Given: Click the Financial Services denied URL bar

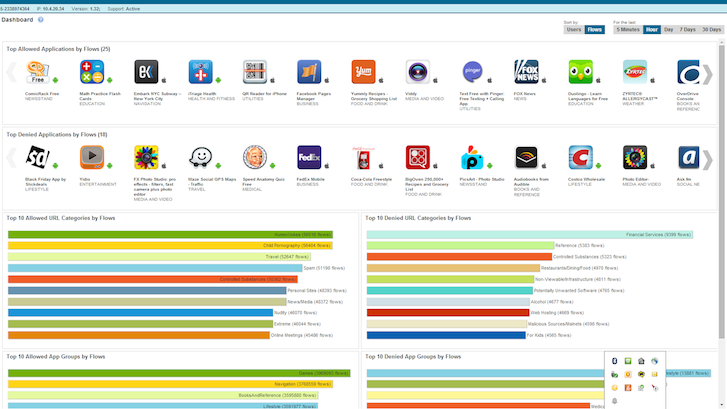Looking at the screenshot, I should (x=529, y=235).
